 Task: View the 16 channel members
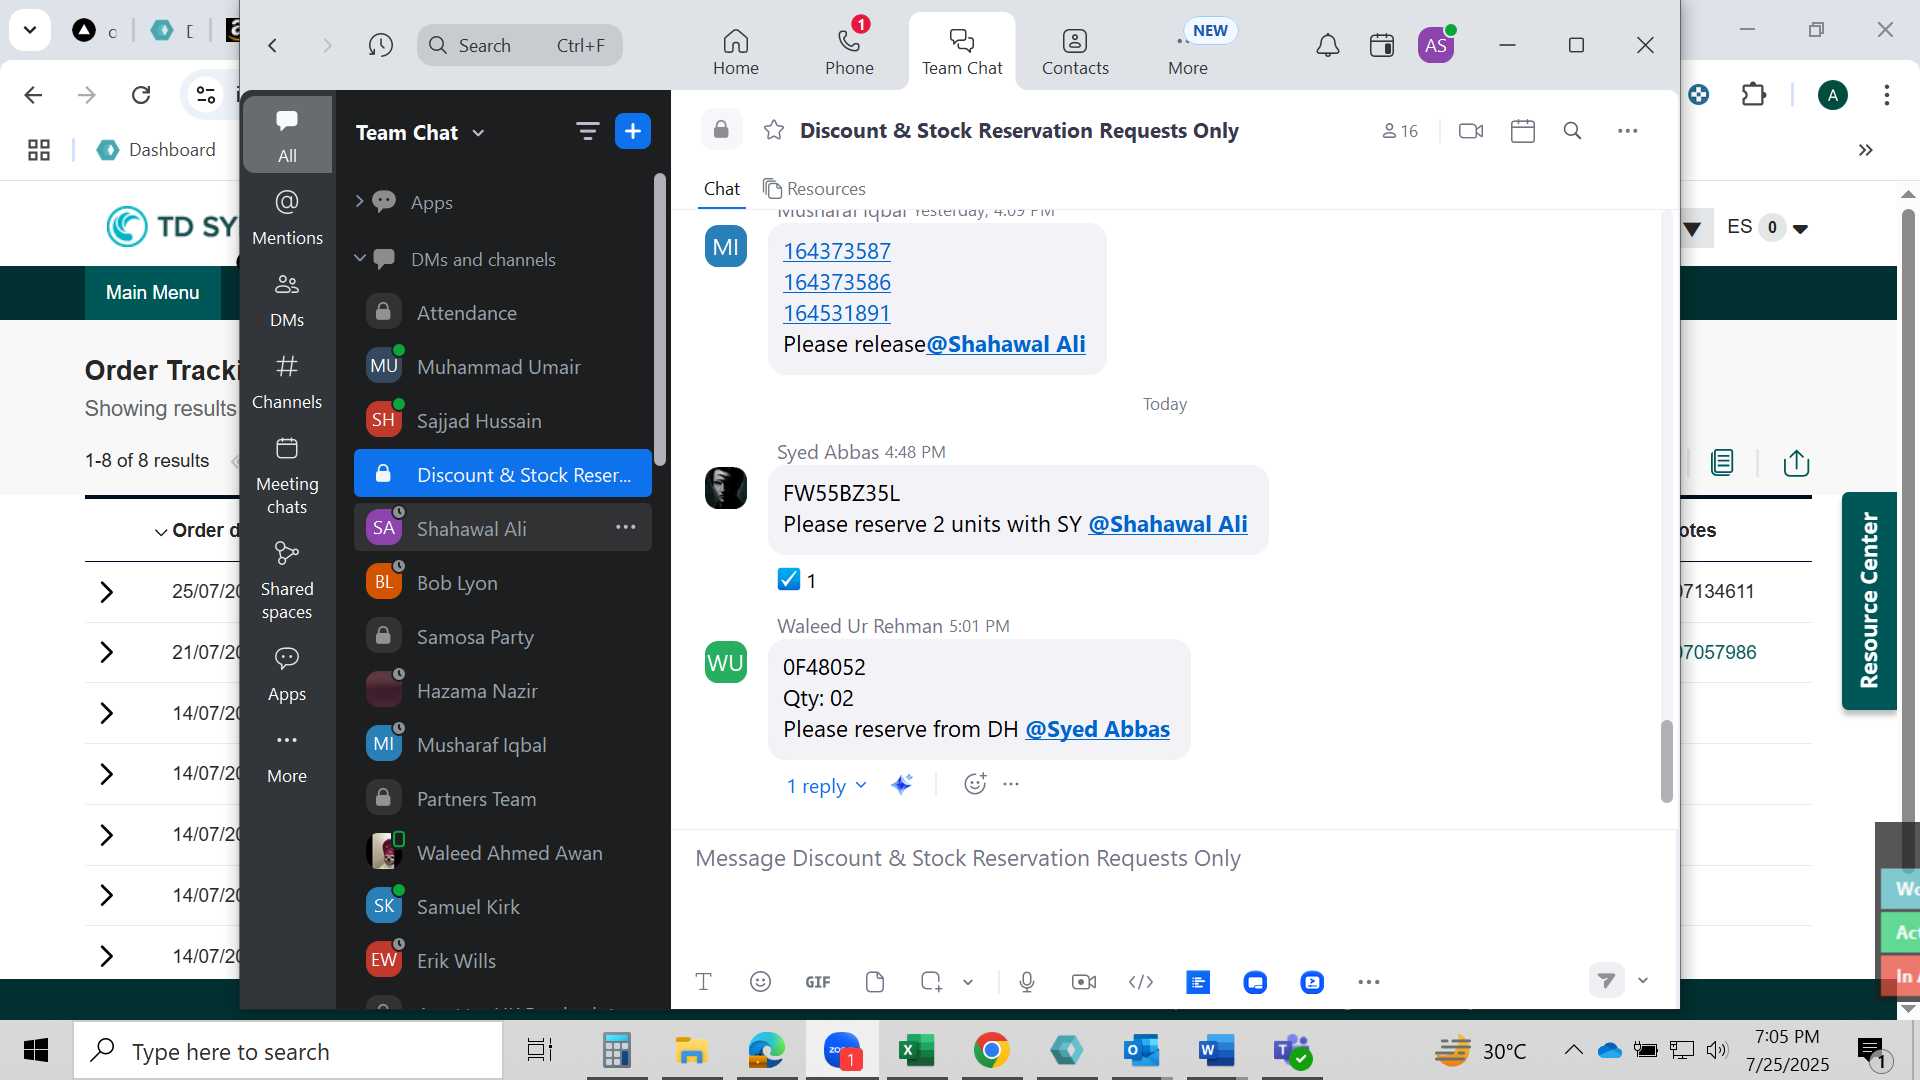[1400, 131]
